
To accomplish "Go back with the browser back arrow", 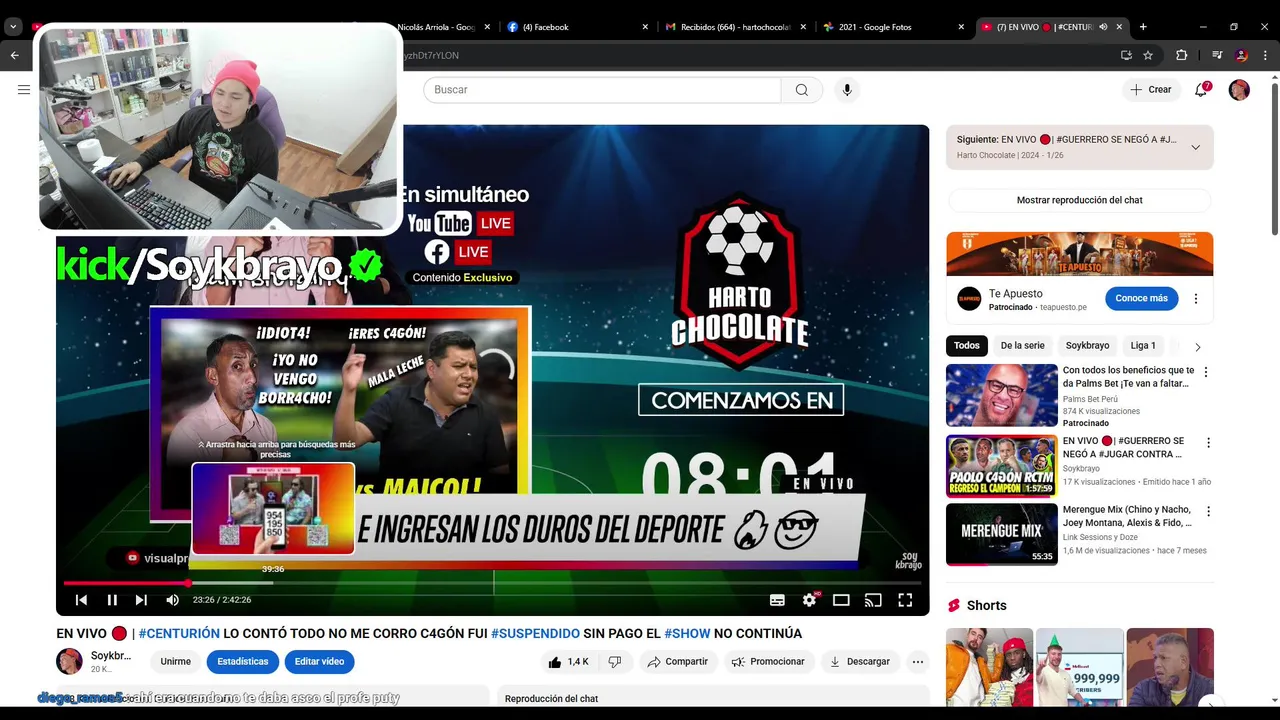I will click(x=14, y=56).
